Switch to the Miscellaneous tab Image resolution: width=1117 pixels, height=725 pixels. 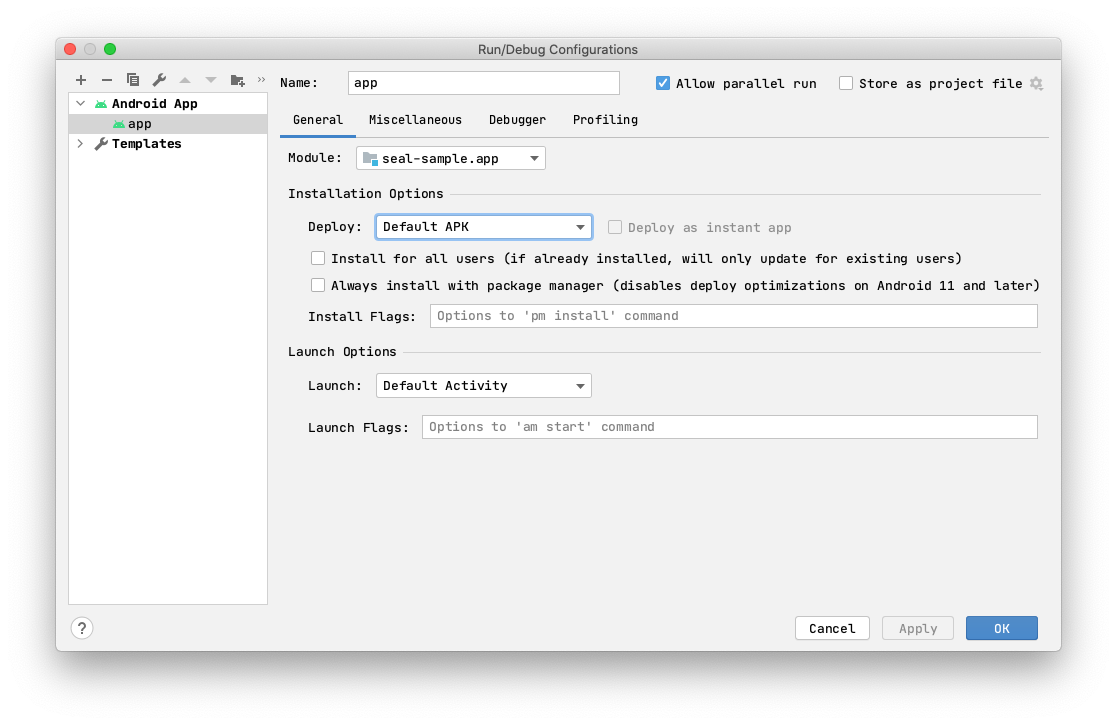point(415,120)
